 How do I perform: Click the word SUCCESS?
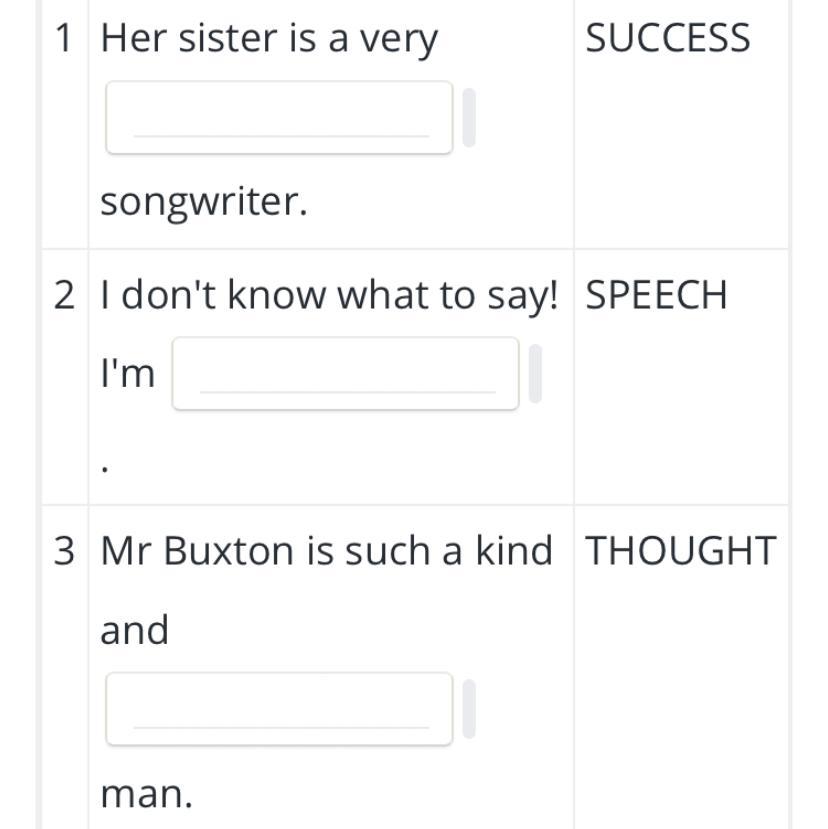pos(667,39)
